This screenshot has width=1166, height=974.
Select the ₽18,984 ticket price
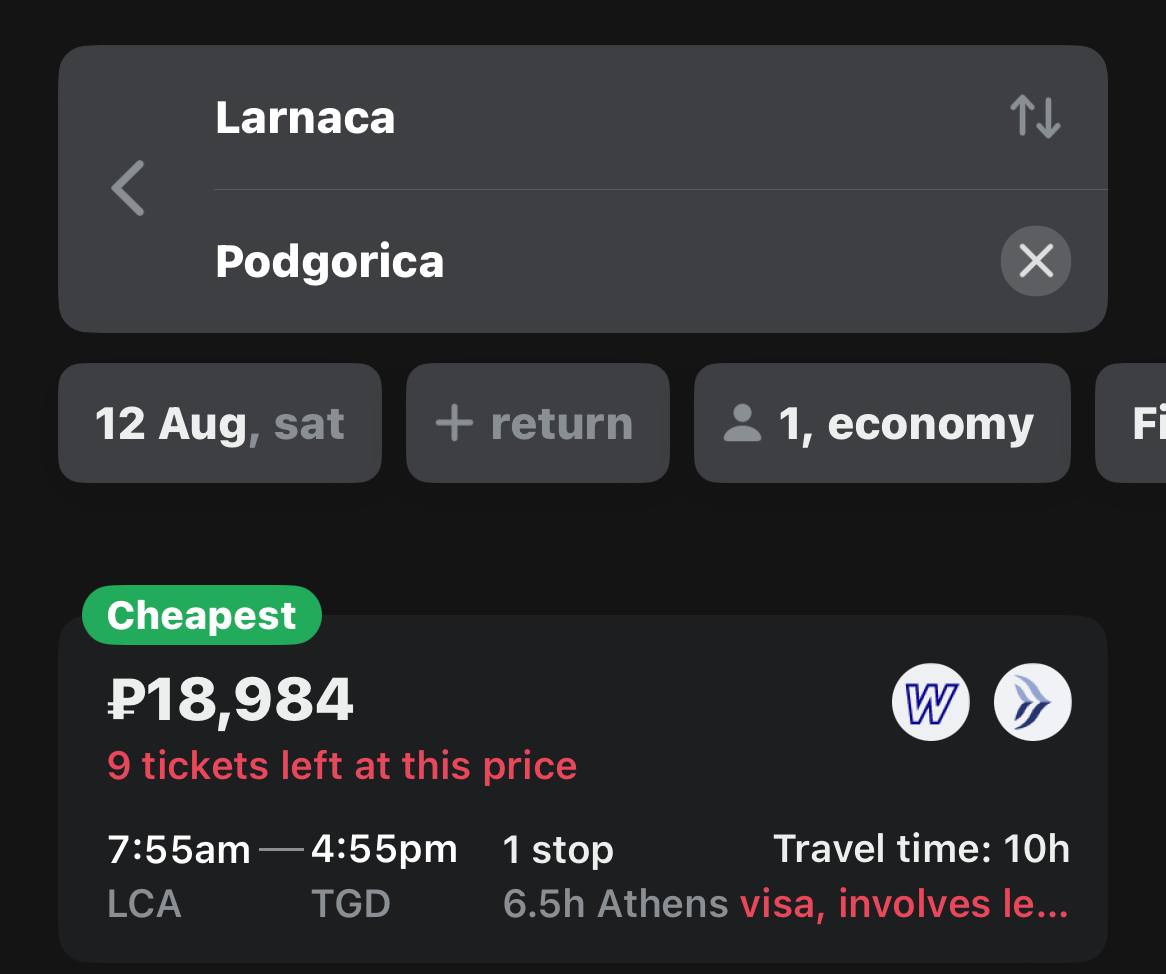click(230, 700)
